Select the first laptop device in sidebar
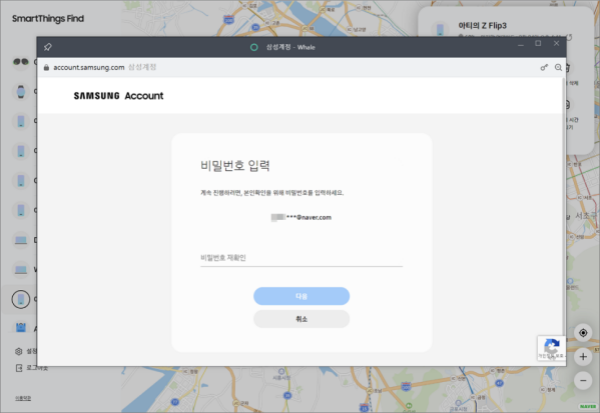The height and width of the screenshot is (413, 600). (x=21, y=240)
